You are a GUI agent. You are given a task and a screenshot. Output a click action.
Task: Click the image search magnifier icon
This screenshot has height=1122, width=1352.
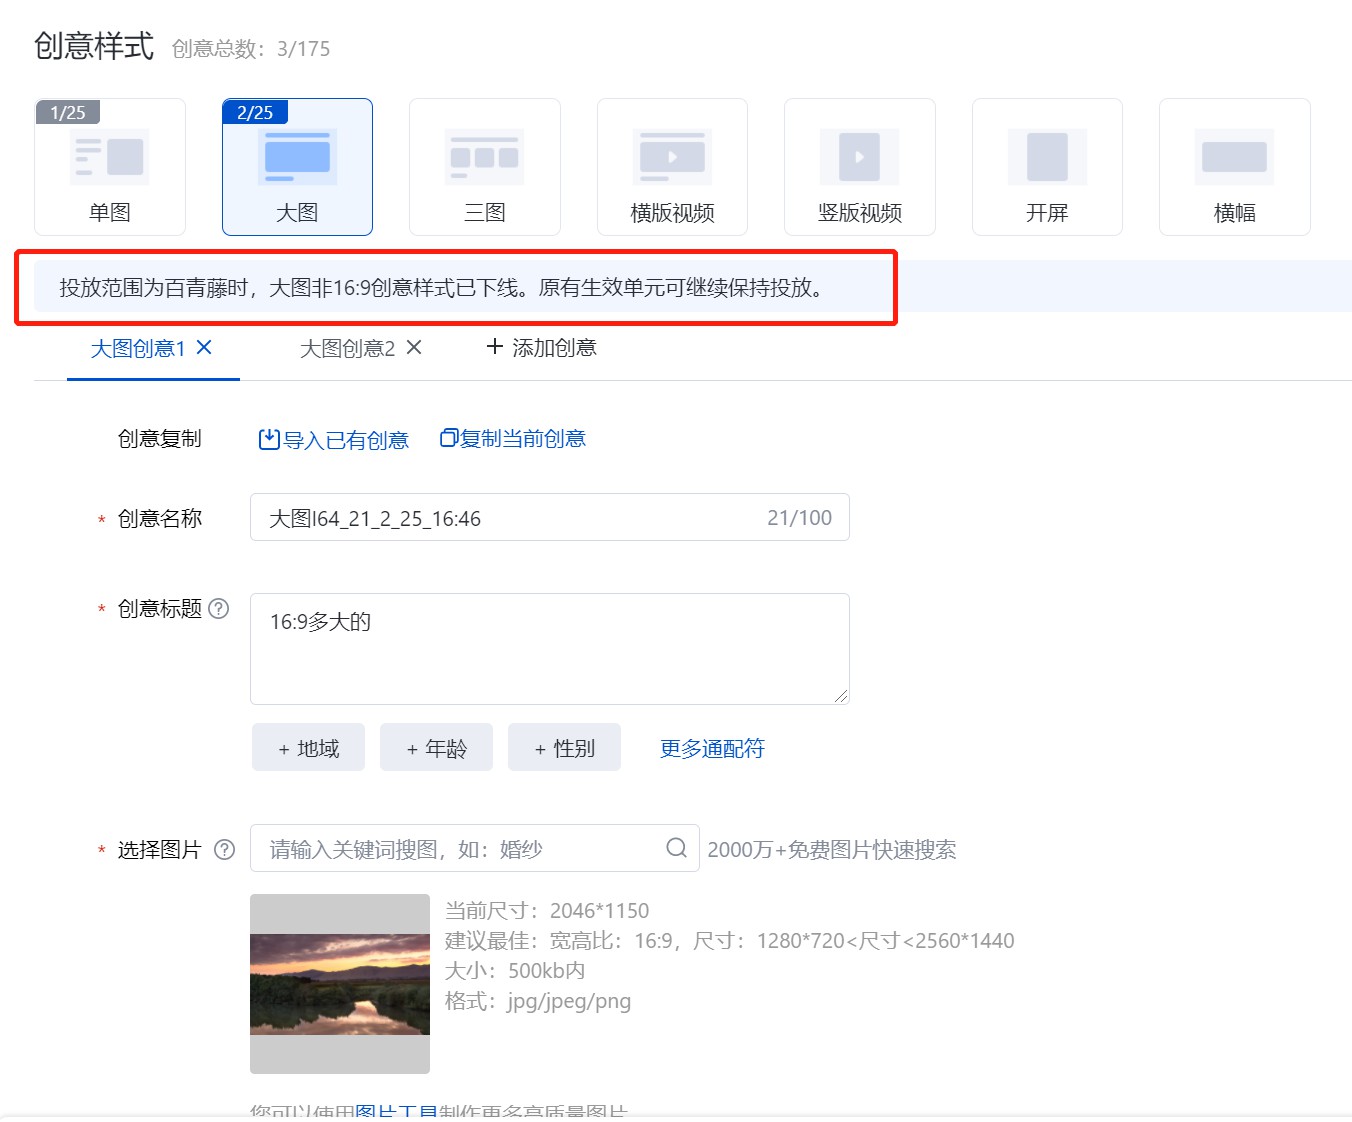tap(676, 848)
